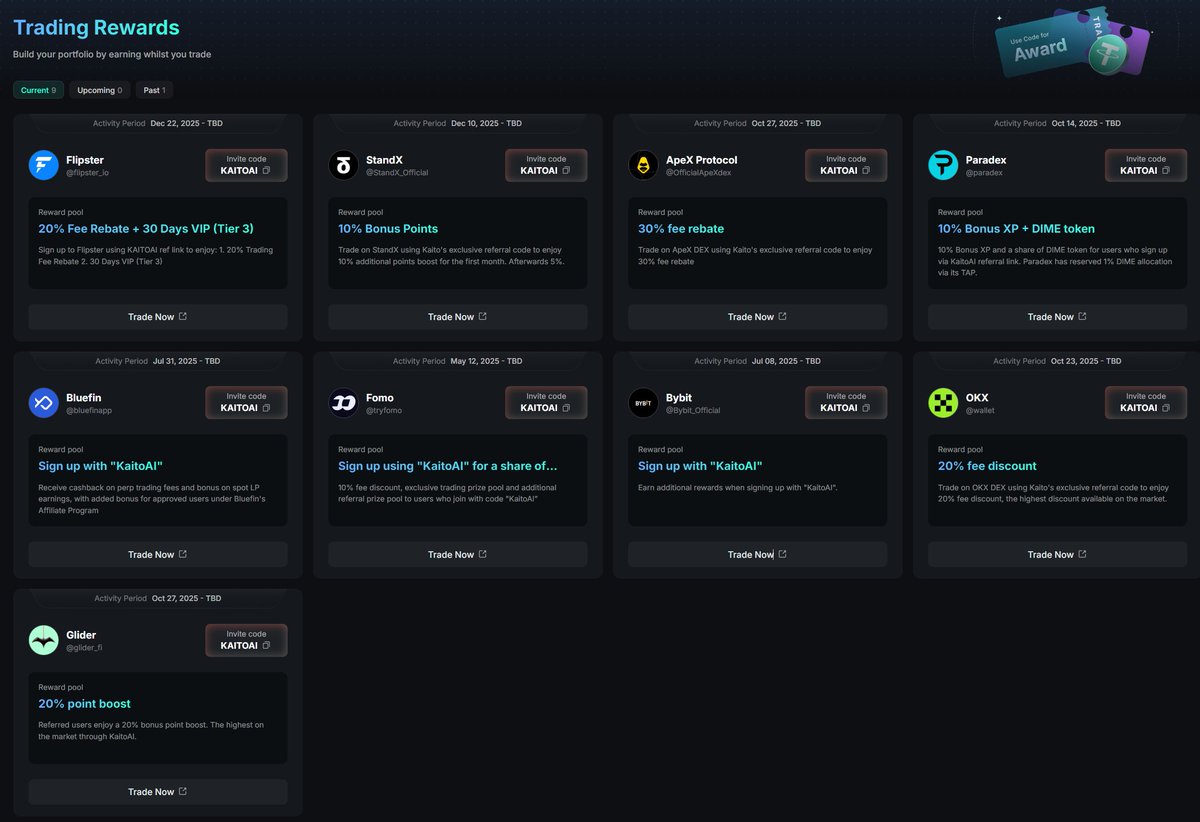1200x822 pixels.
Task: Click Trade Now on the Fomo card
Action: pos(458,554)
